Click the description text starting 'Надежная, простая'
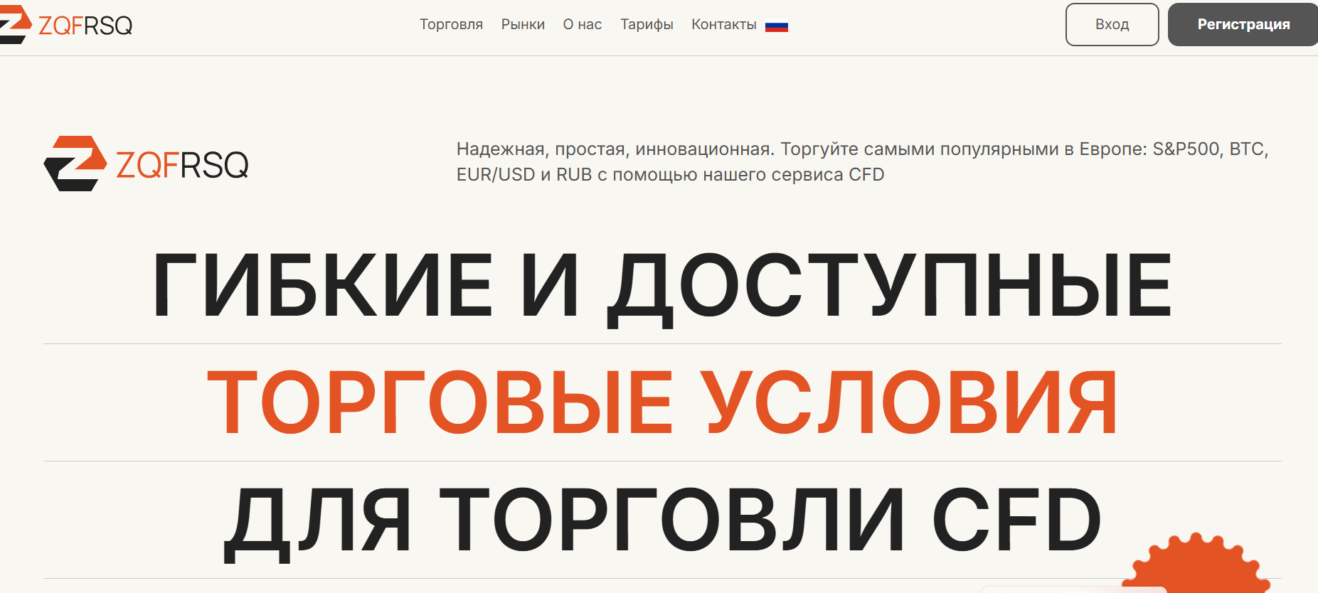 [861, 150]
